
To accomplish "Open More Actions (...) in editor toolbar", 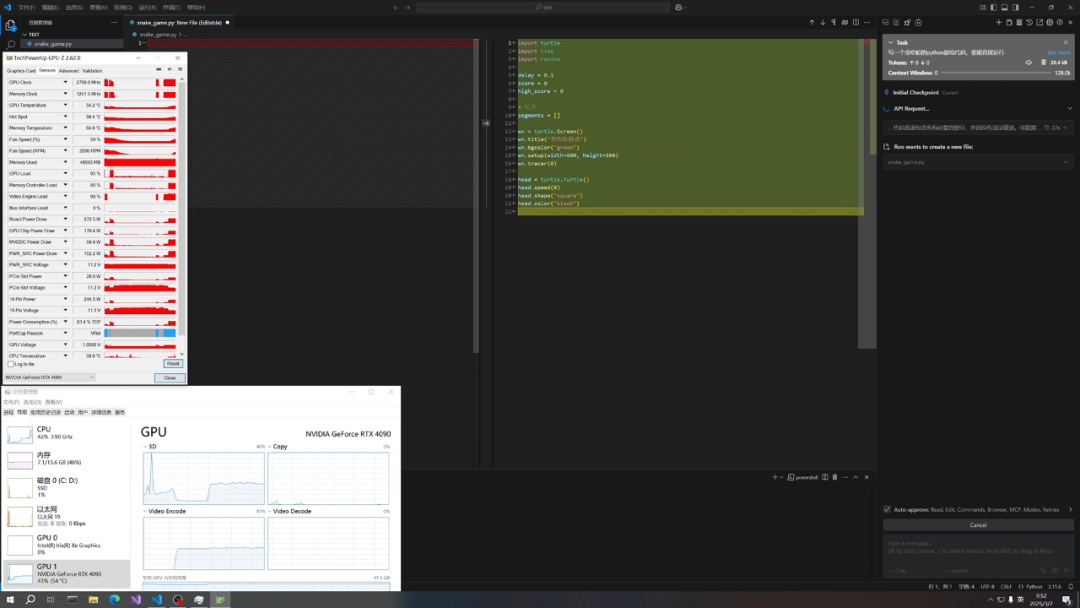I will pos(866,22).
